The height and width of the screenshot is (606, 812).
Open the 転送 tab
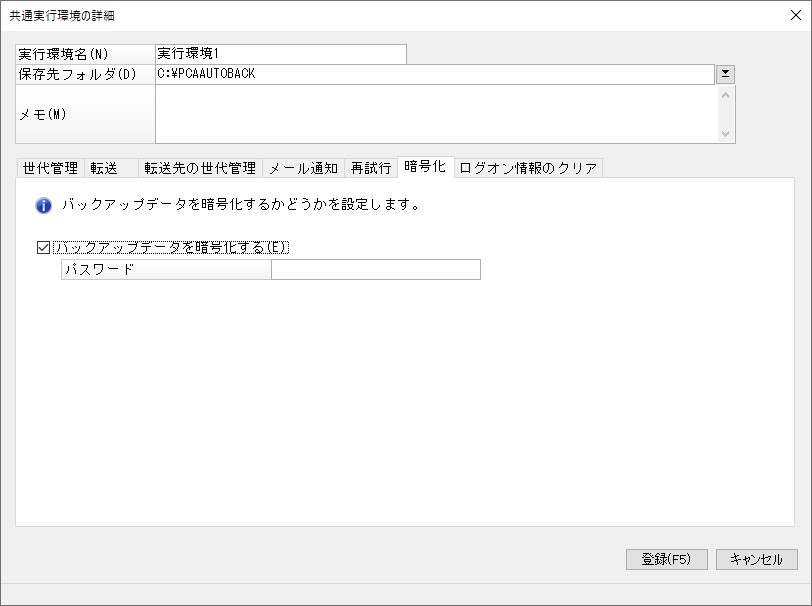coord(111,168)
